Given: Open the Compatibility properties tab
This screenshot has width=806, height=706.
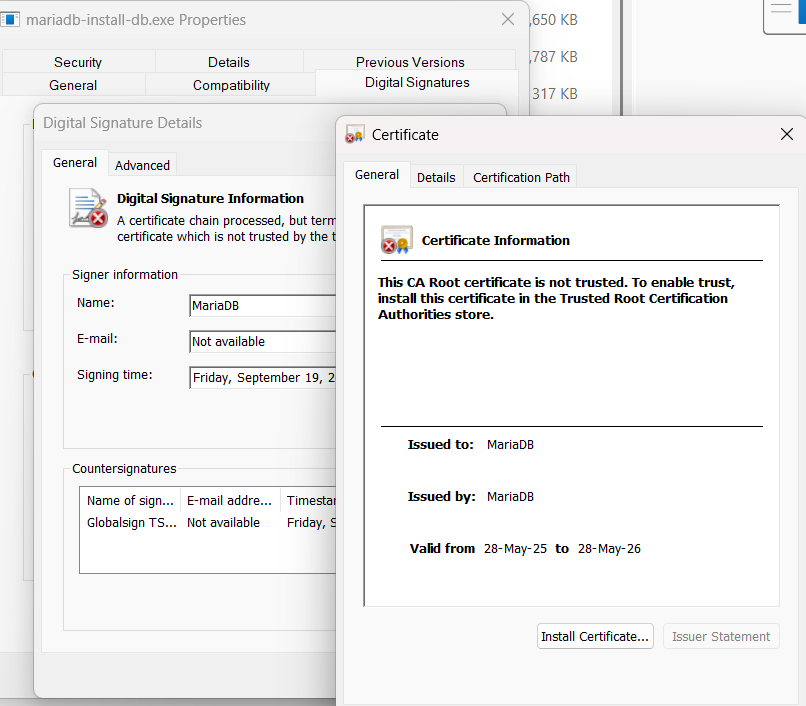Looking at the screenshot, I should (x=231, y=86).
